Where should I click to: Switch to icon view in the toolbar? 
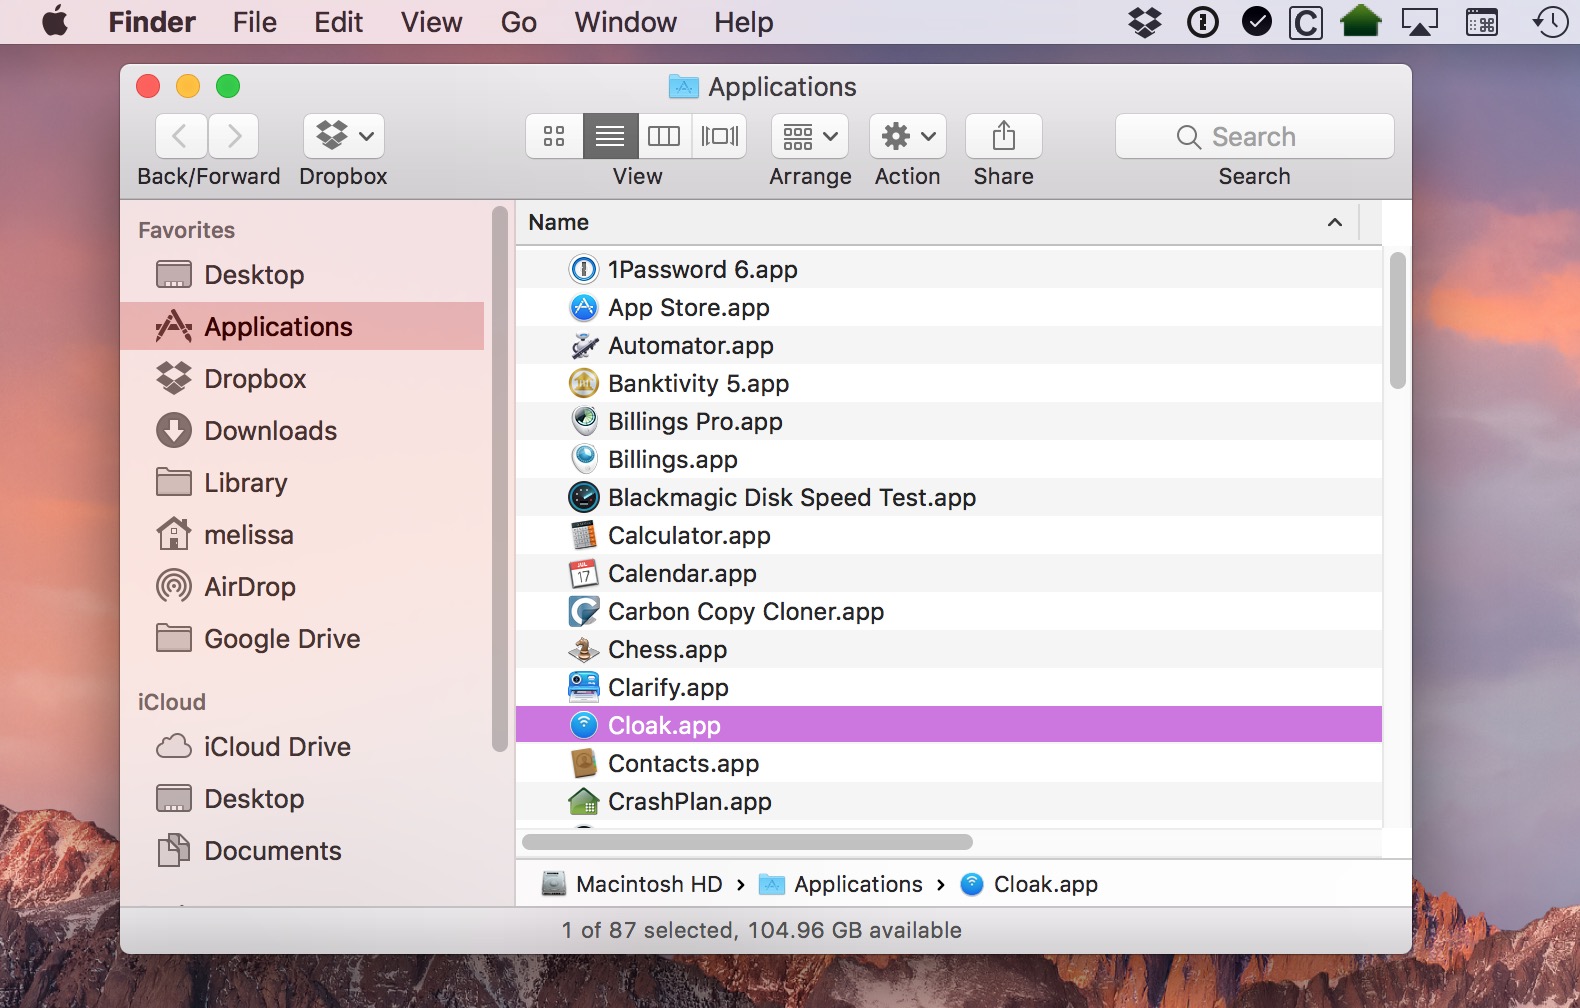click(554, 136)
